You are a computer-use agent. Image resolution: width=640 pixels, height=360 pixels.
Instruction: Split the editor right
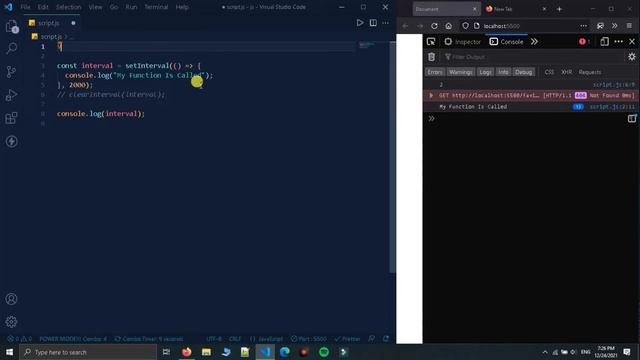pos(373,23)
